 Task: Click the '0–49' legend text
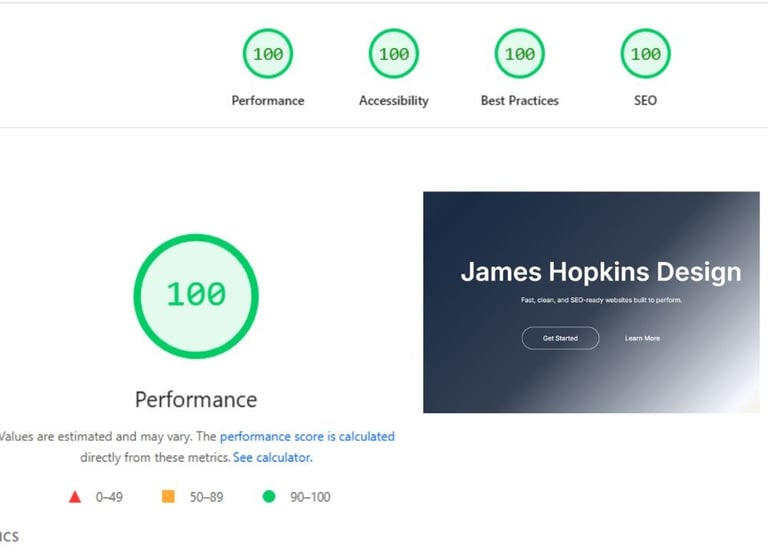point(109,497)
